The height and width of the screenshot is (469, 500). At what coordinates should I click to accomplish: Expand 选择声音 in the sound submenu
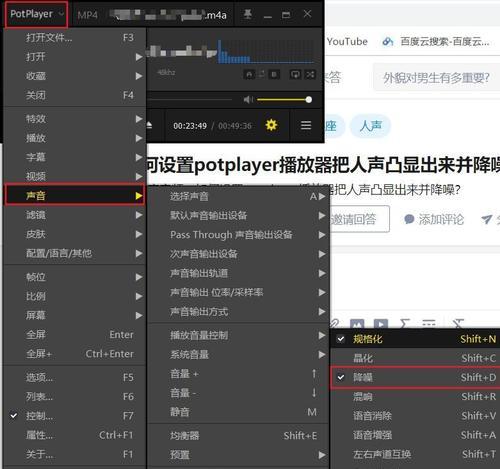(238, 196)
